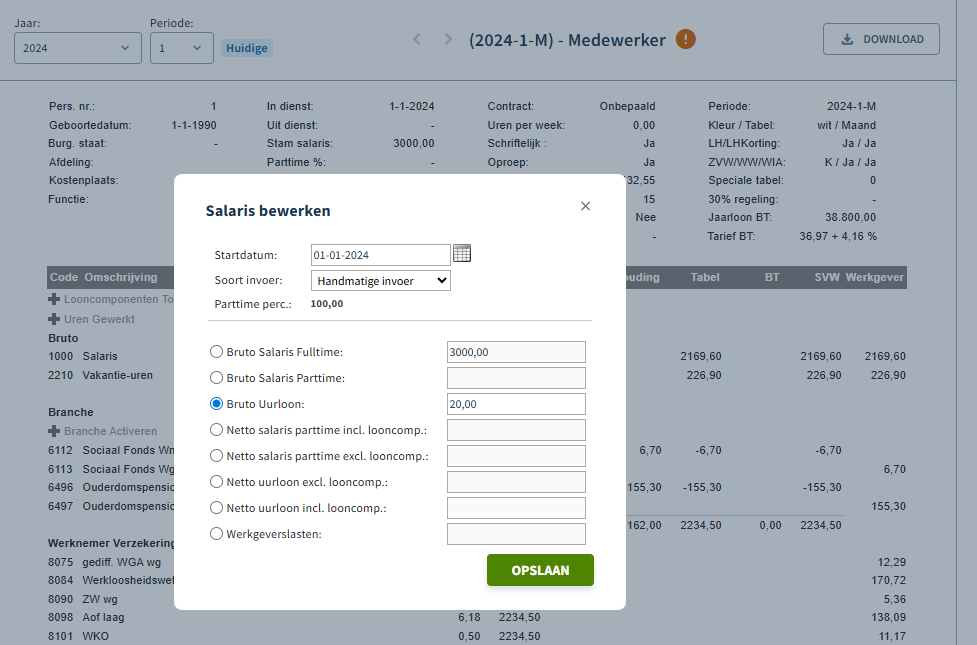Select Netto uurloon incl. looncomp. option
The width and height of the screenshot is (977, 645).
pos(216,508)
